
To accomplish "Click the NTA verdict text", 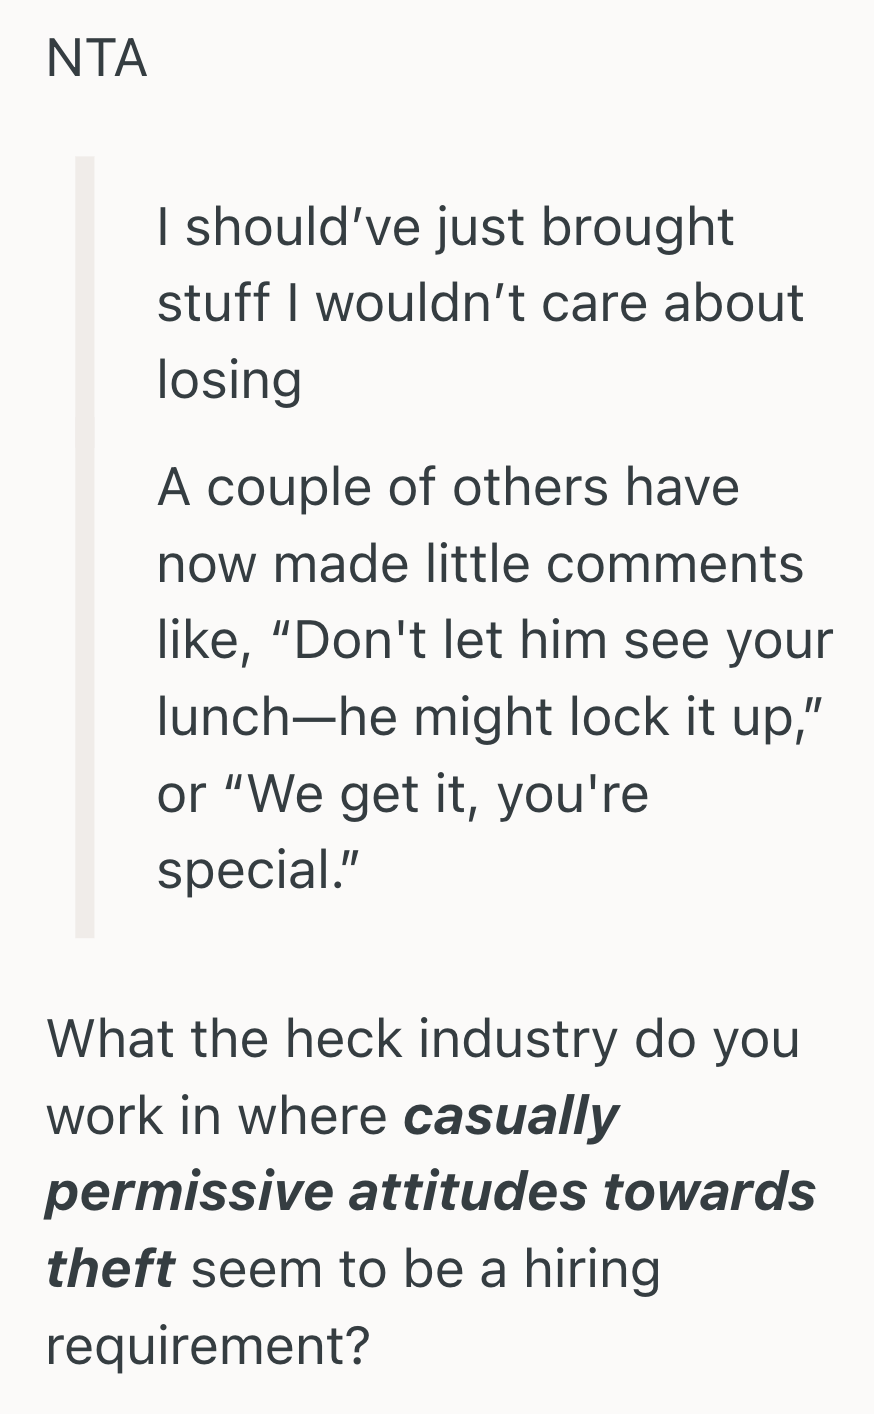I will (x=97, y=59).
